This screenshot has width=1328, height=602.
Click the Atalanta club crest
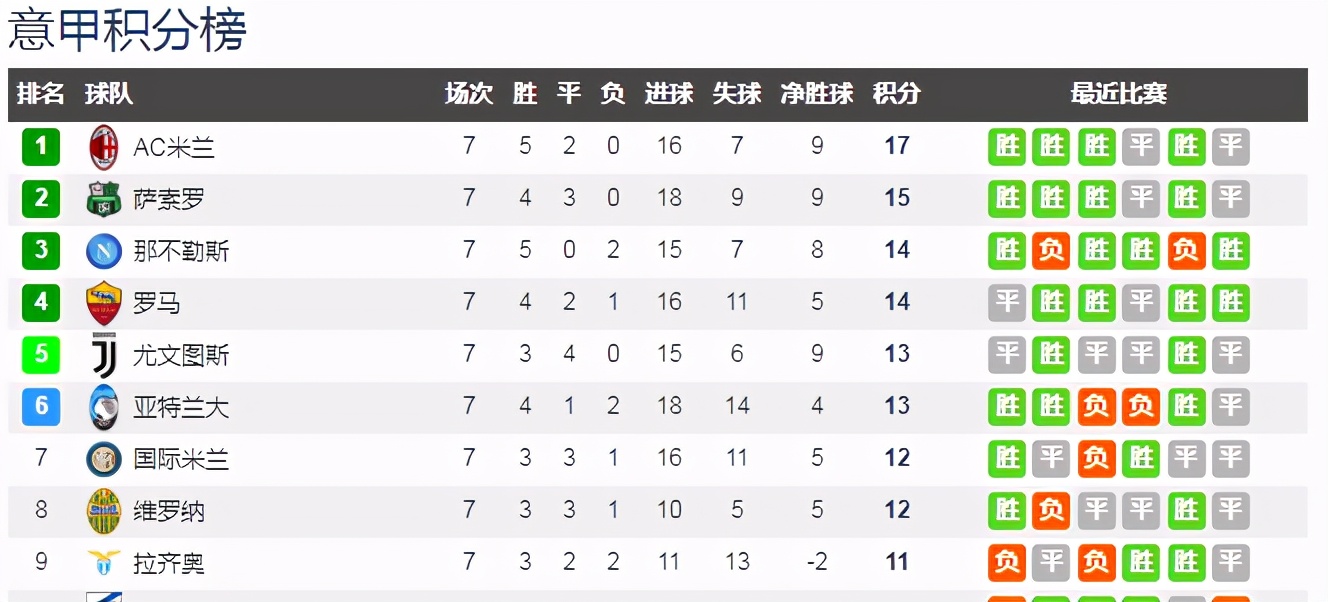coord(104,407)
